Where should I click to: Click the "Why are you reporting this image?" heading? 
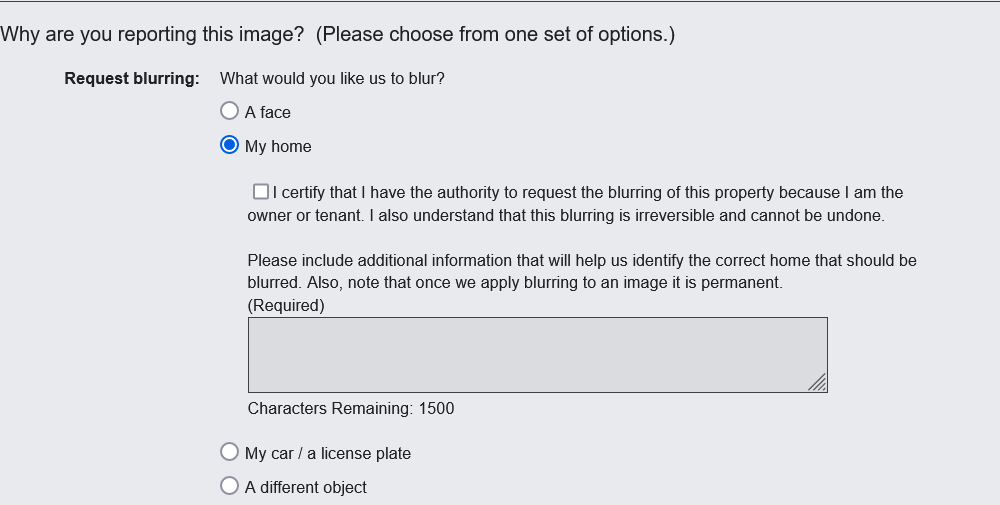tap(152, 34)
